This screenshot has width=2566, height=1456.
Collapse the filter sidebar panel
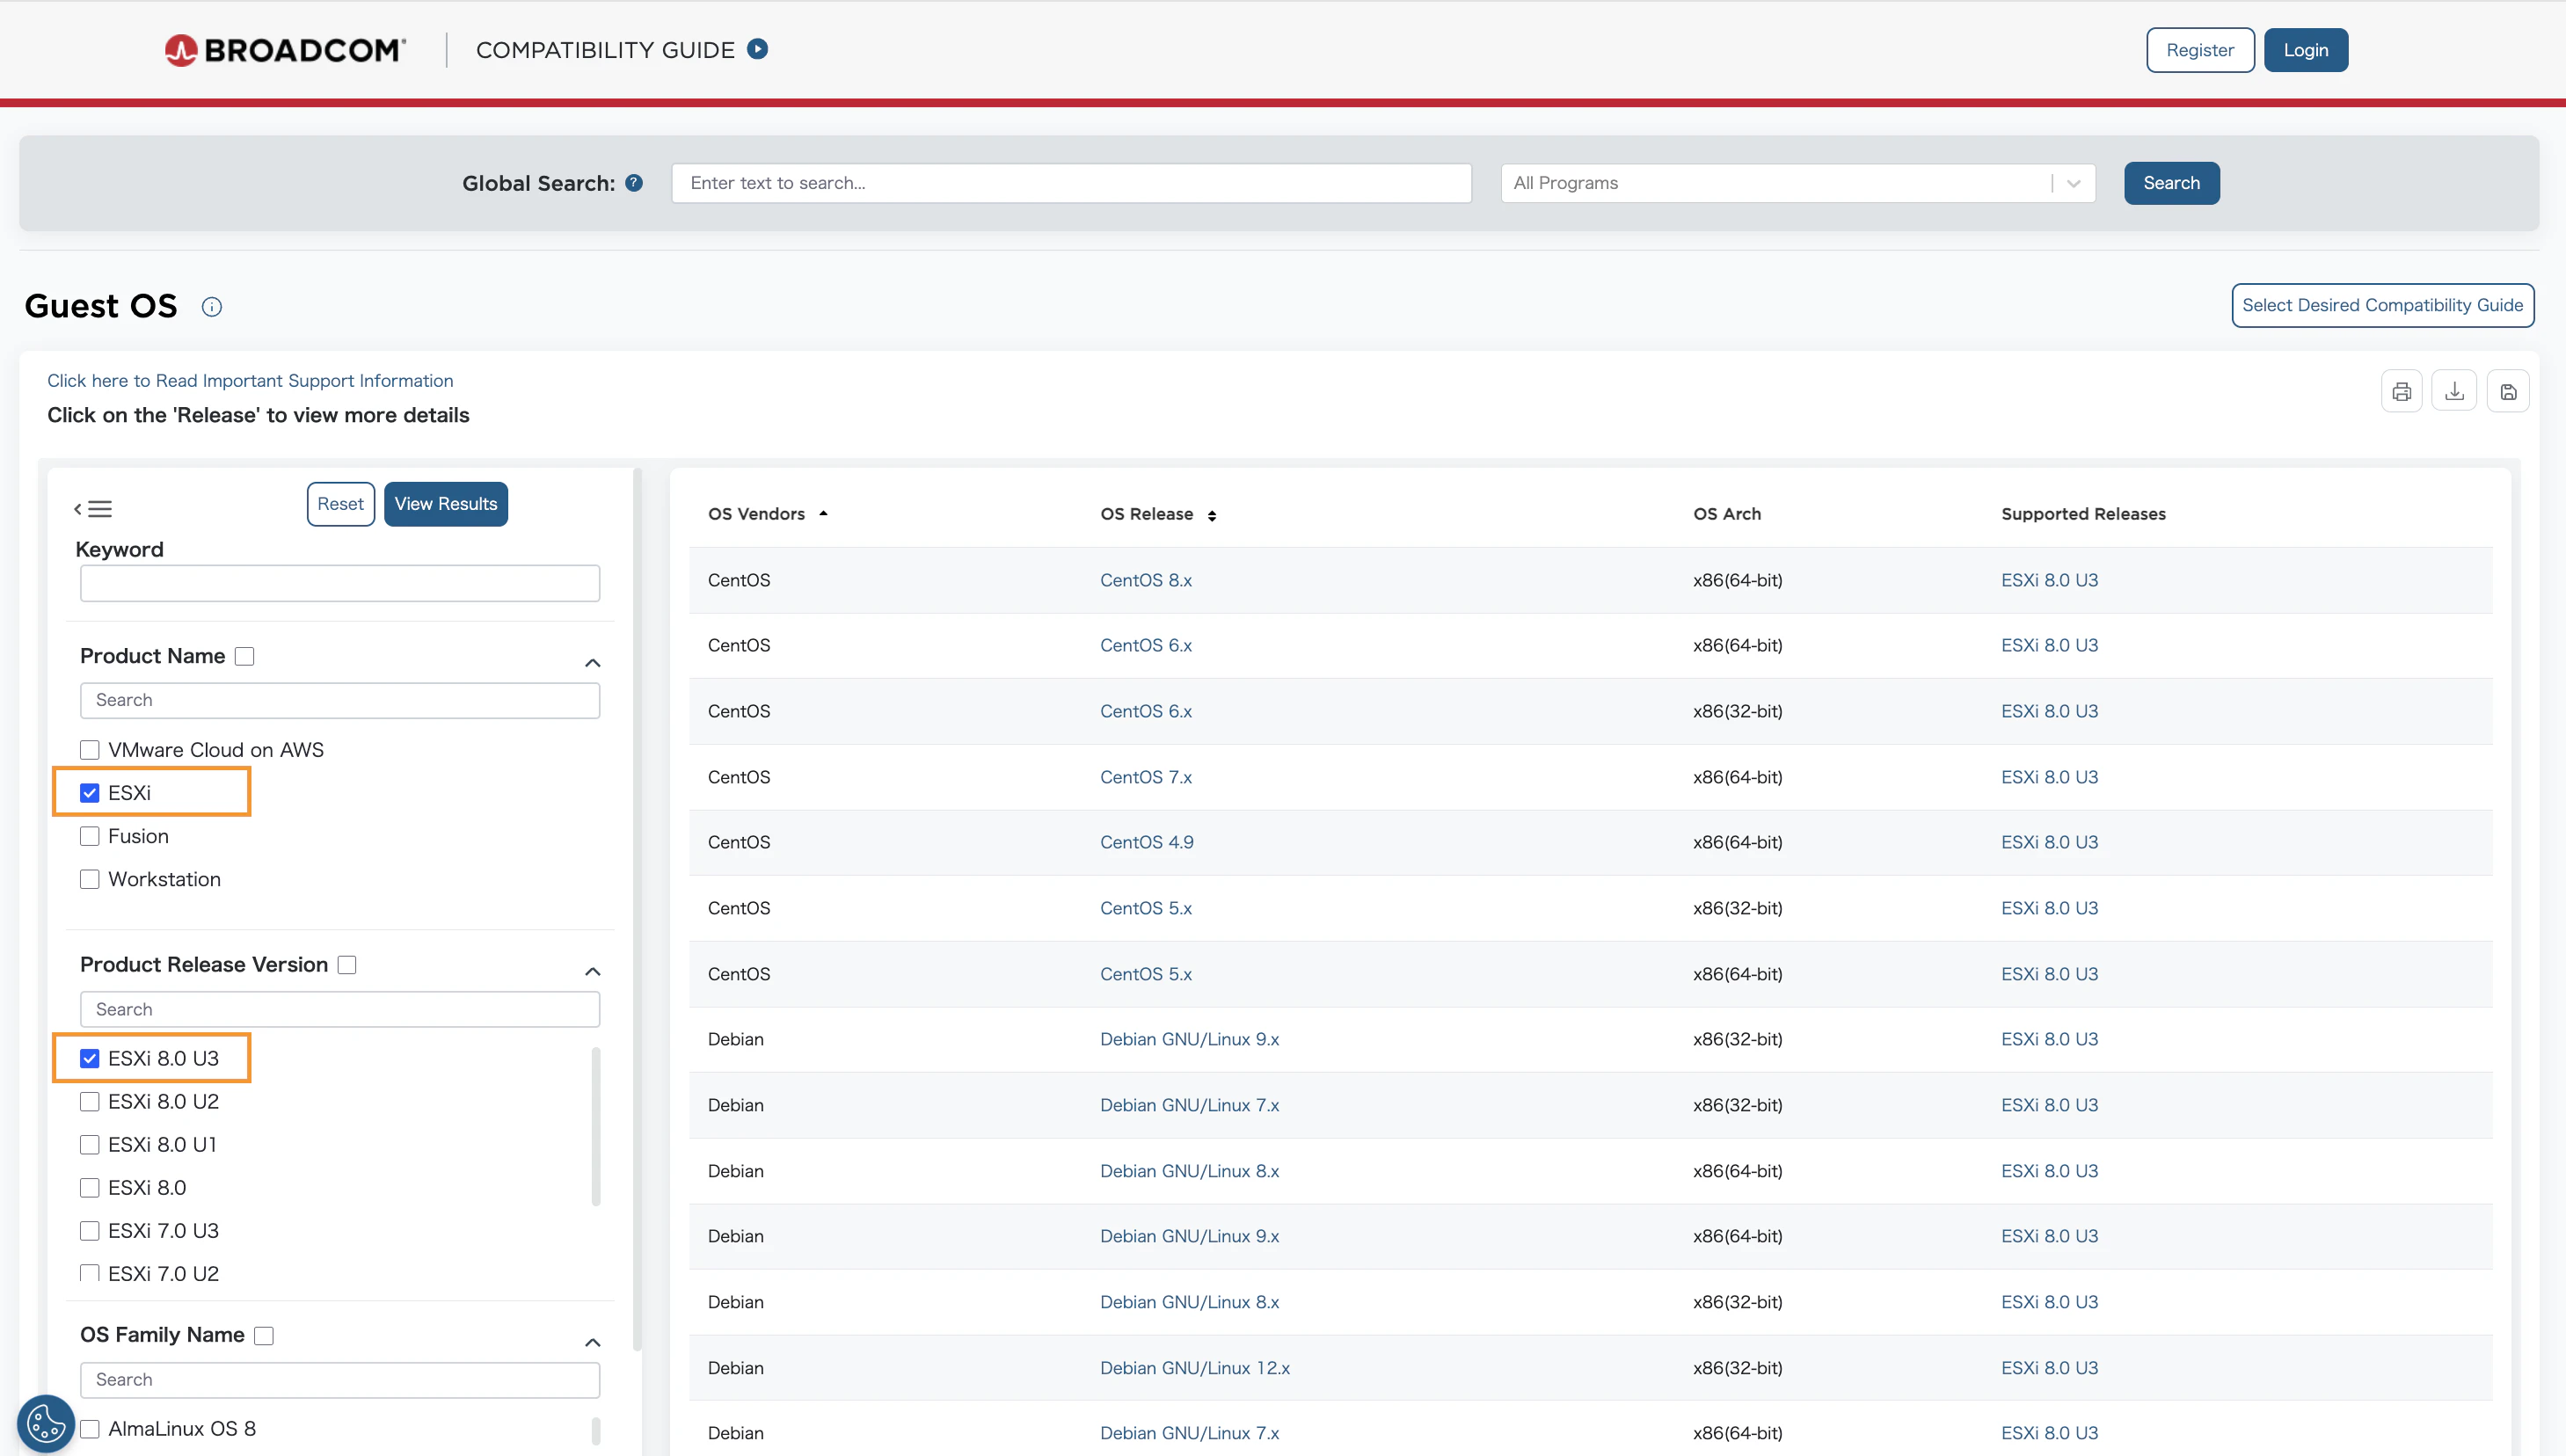pyautogui.click(x=93, y=509)
